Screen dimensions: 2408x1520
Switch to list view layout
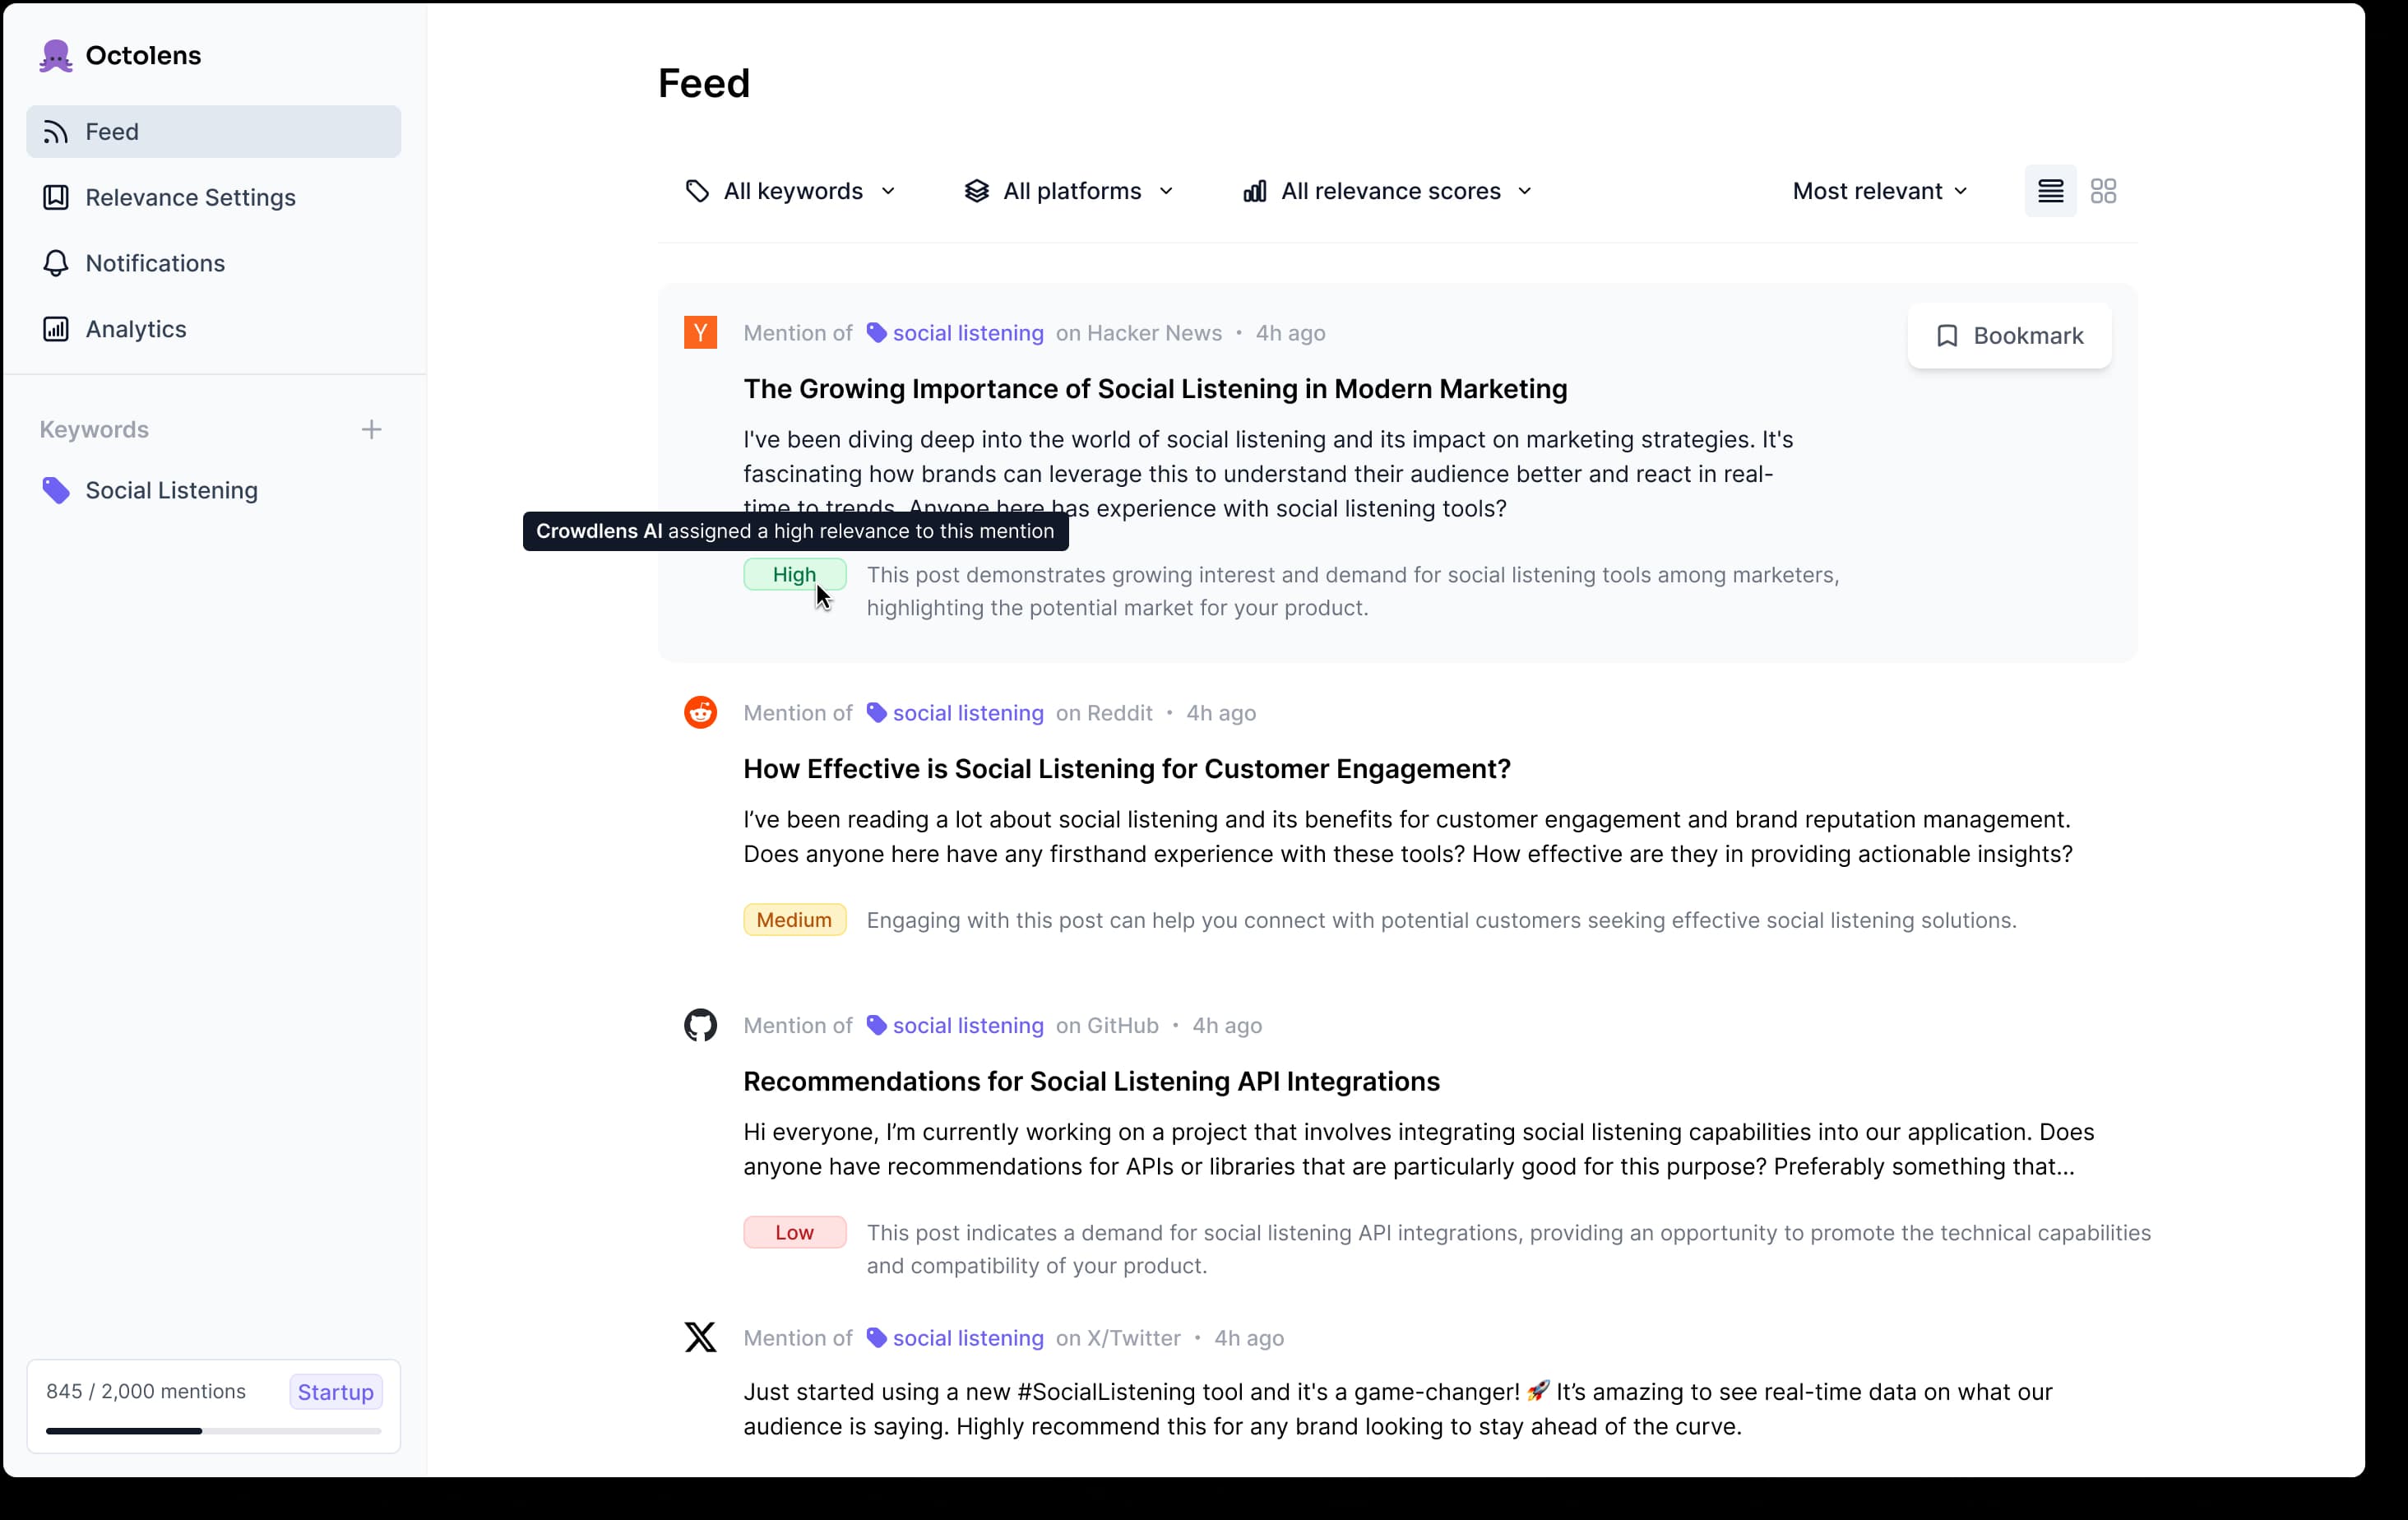tap(2050, 190)
